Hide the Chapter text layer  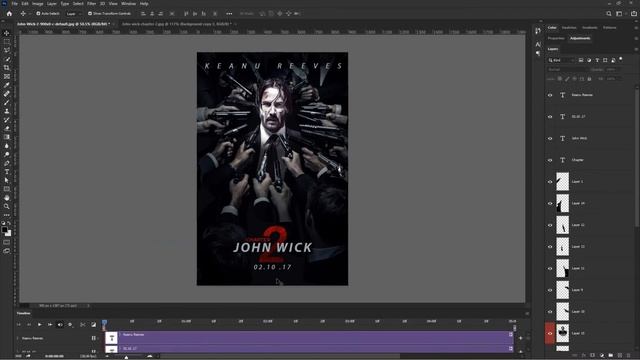pos(550,160)
